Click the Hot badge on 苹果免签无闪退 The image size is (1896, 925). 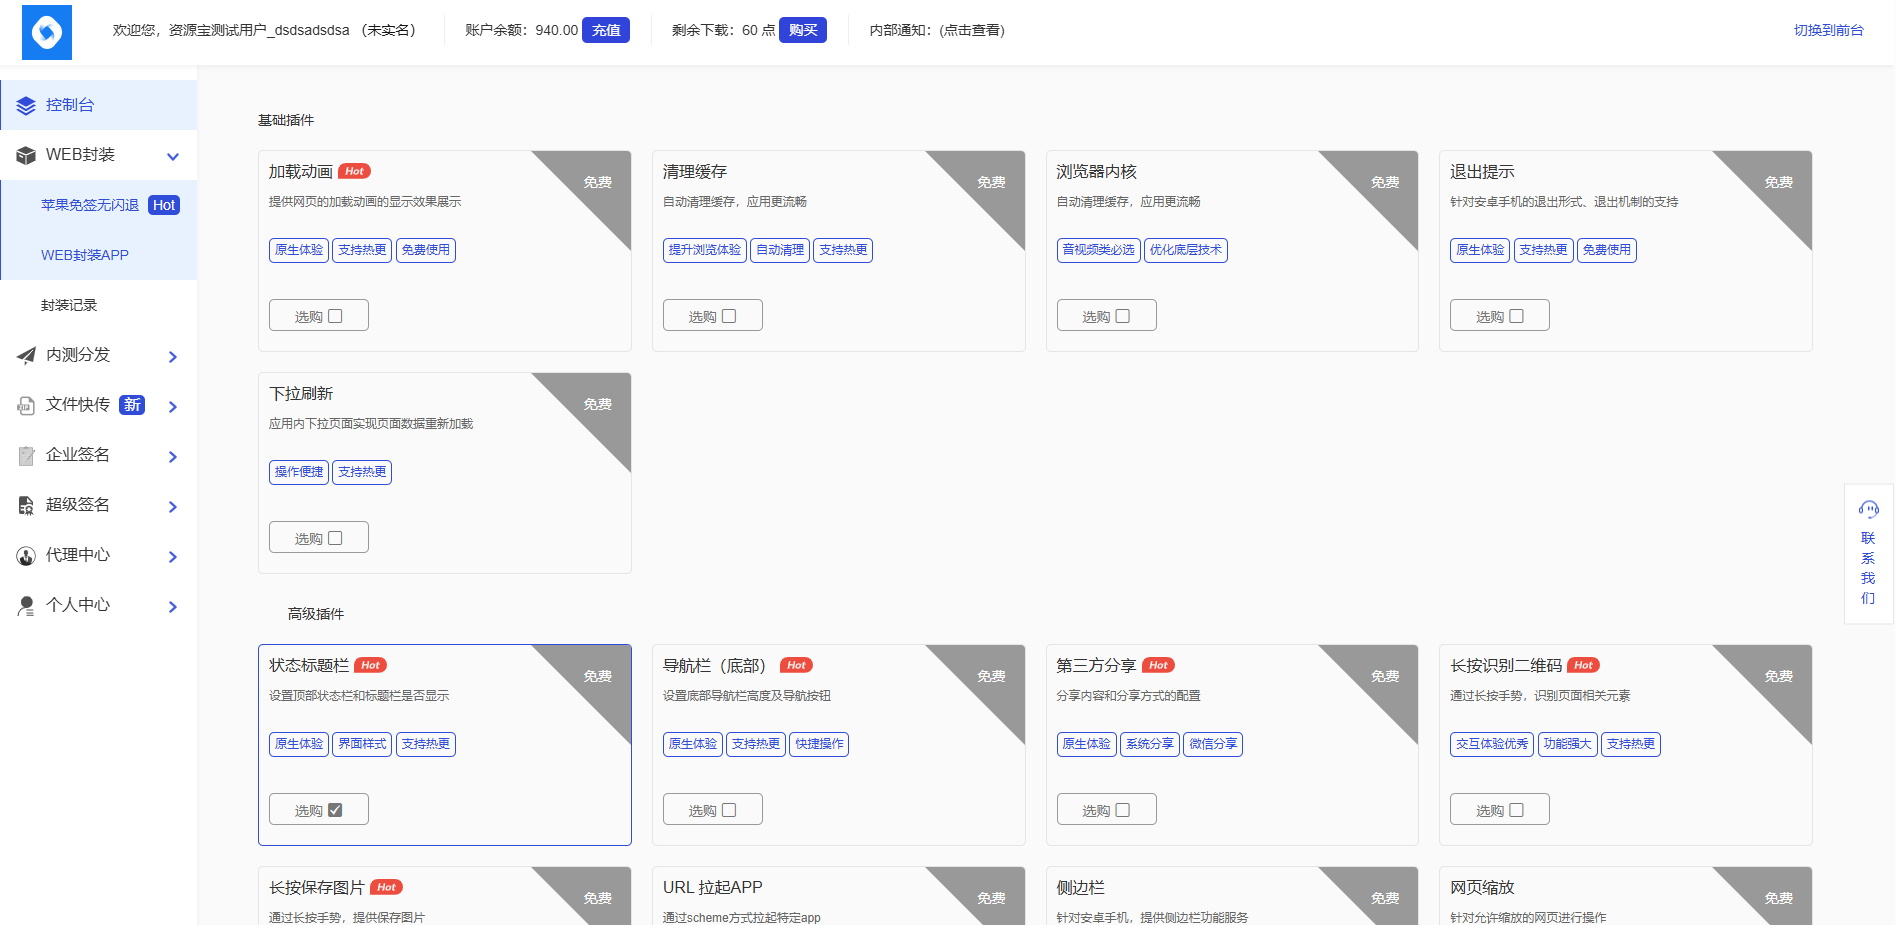[x=164, y=205]
